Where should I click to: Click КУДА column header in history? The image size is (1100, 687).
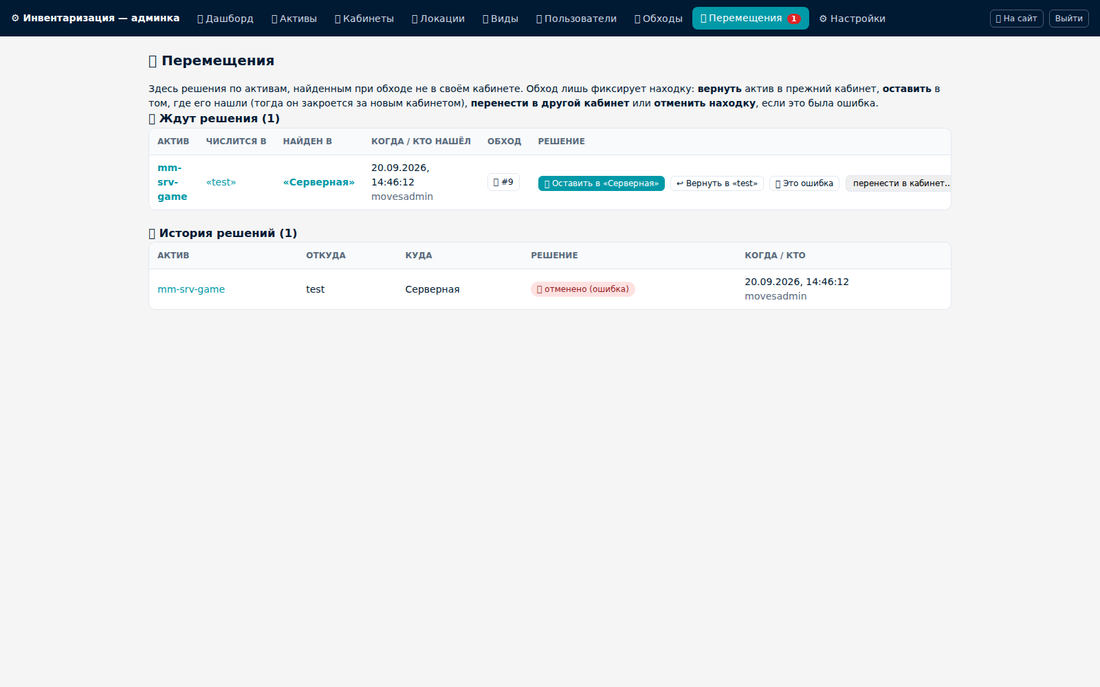coord(418,255)
